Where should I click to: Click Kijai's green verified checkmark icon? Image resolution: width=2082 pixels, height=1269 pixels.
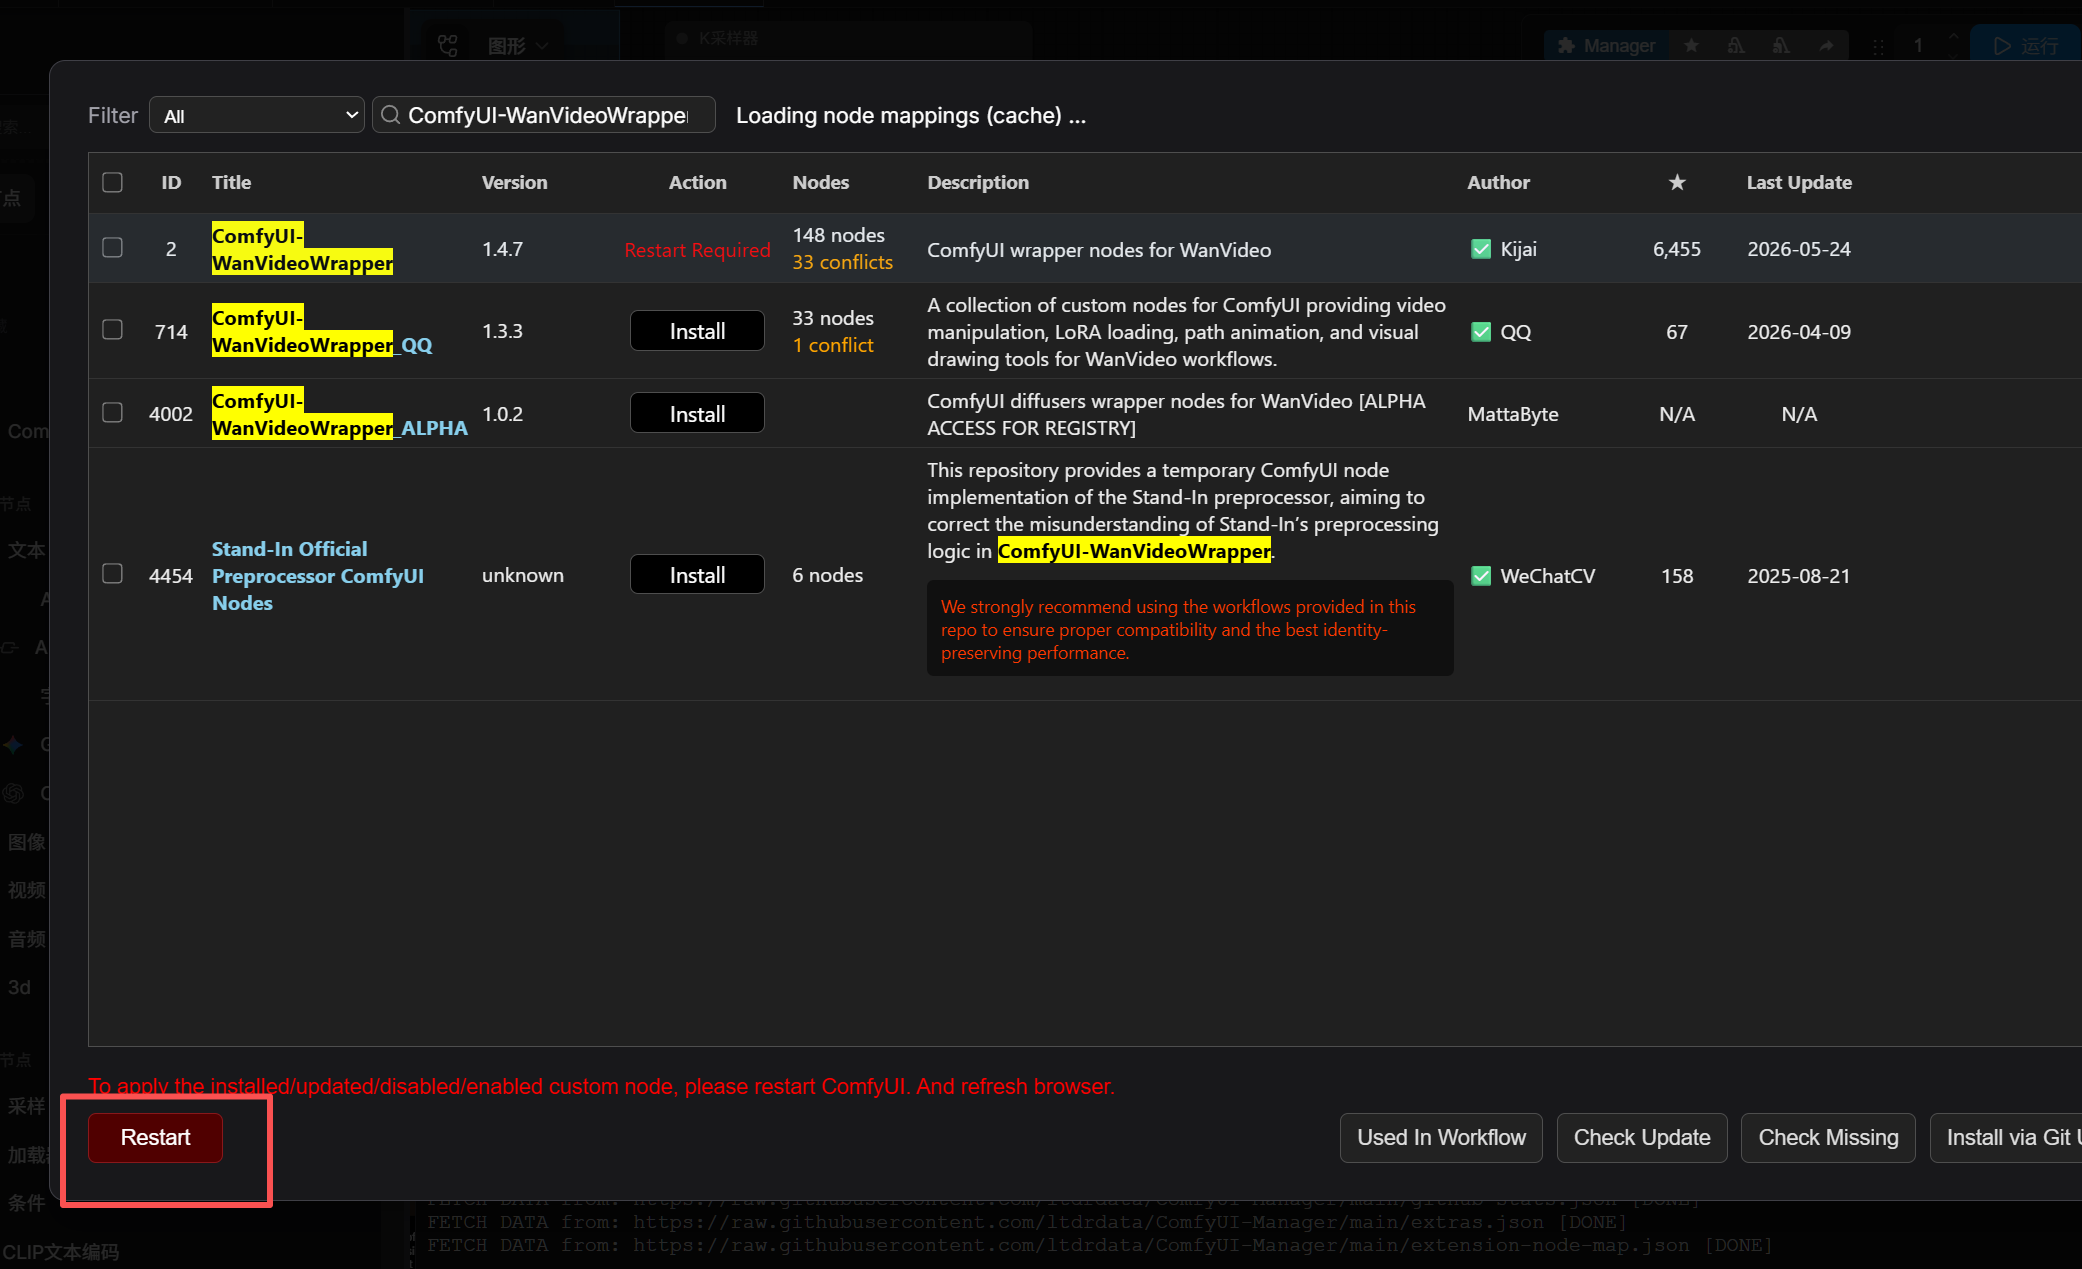pos(1481,249)
